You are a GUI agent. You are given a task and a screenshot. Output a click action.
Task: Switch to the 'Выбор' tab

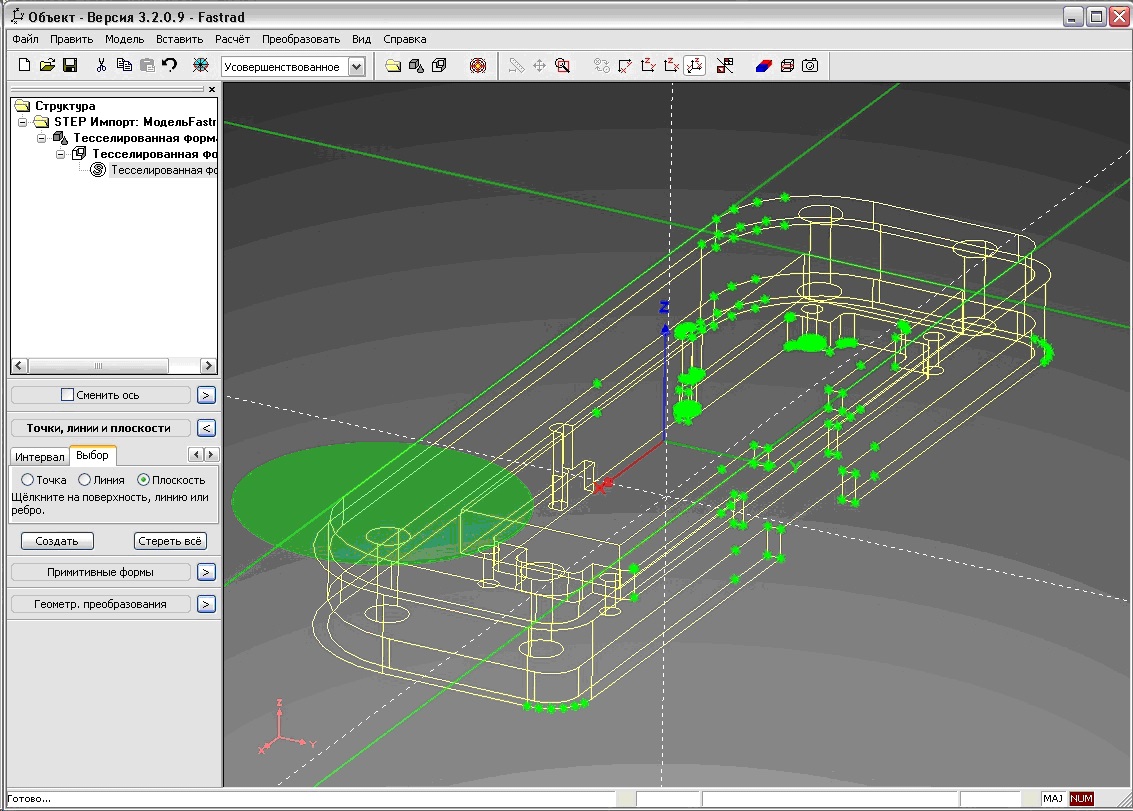92,455
